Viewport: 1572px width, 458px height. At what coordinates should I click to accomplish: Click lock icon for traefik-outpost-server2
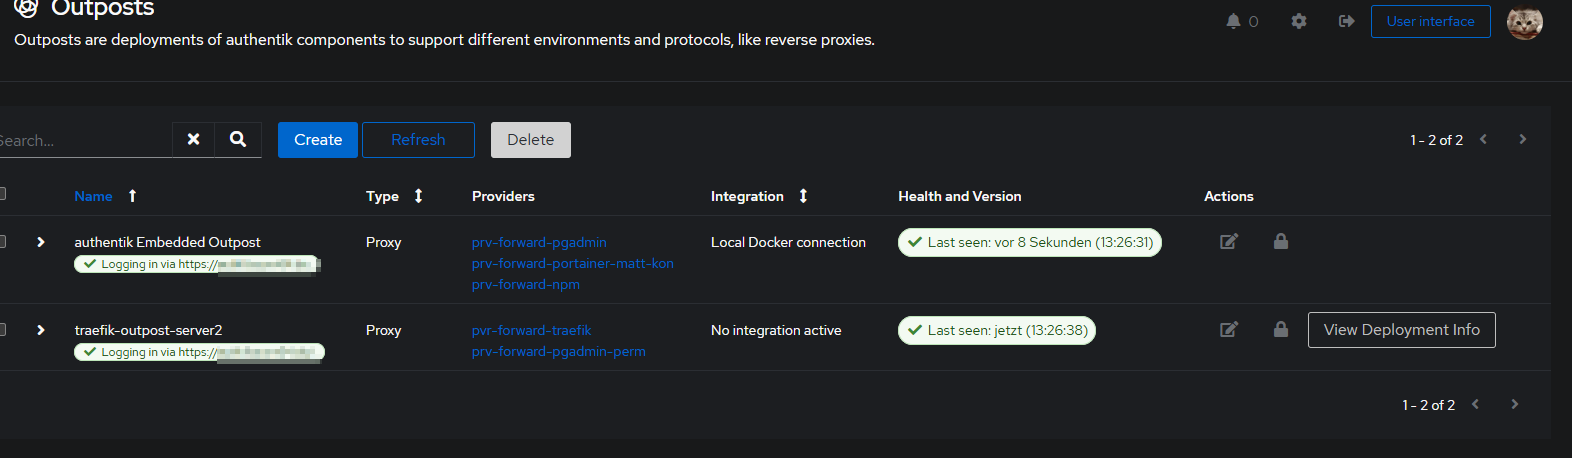pos(1280,329)
